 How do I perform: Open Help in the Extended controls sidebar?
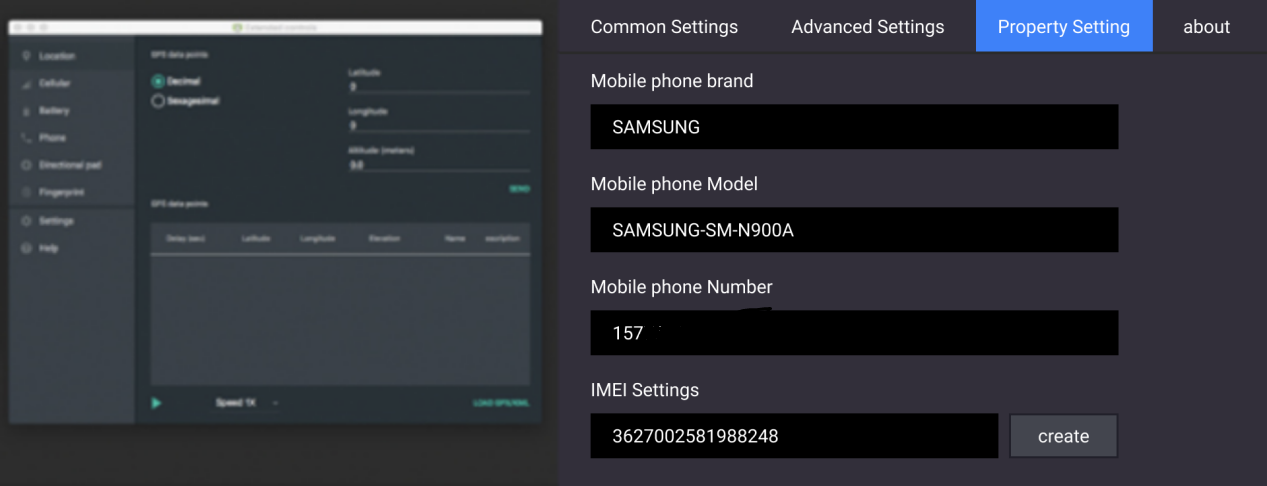tap(70, 248)
